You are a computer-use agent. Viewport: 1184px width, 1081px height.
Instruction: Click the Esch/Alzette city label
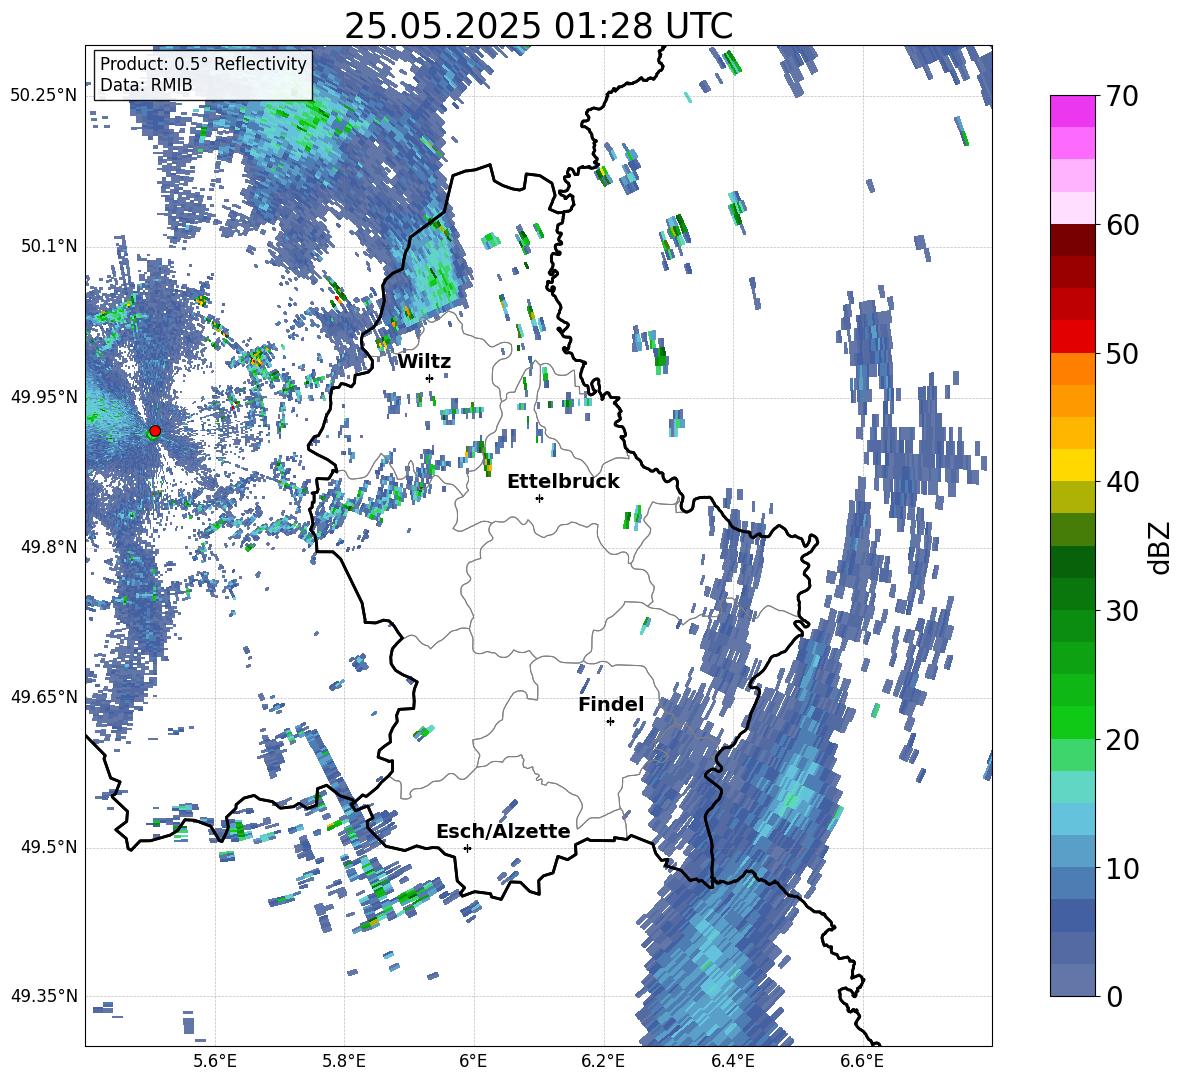(503, 831)
